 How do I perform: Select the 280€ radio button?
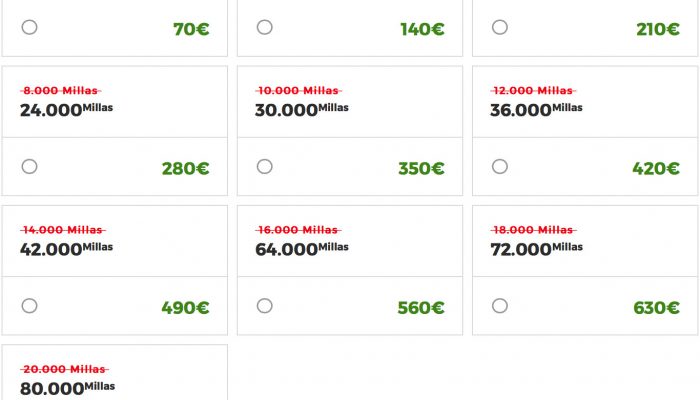click(29, 167)
